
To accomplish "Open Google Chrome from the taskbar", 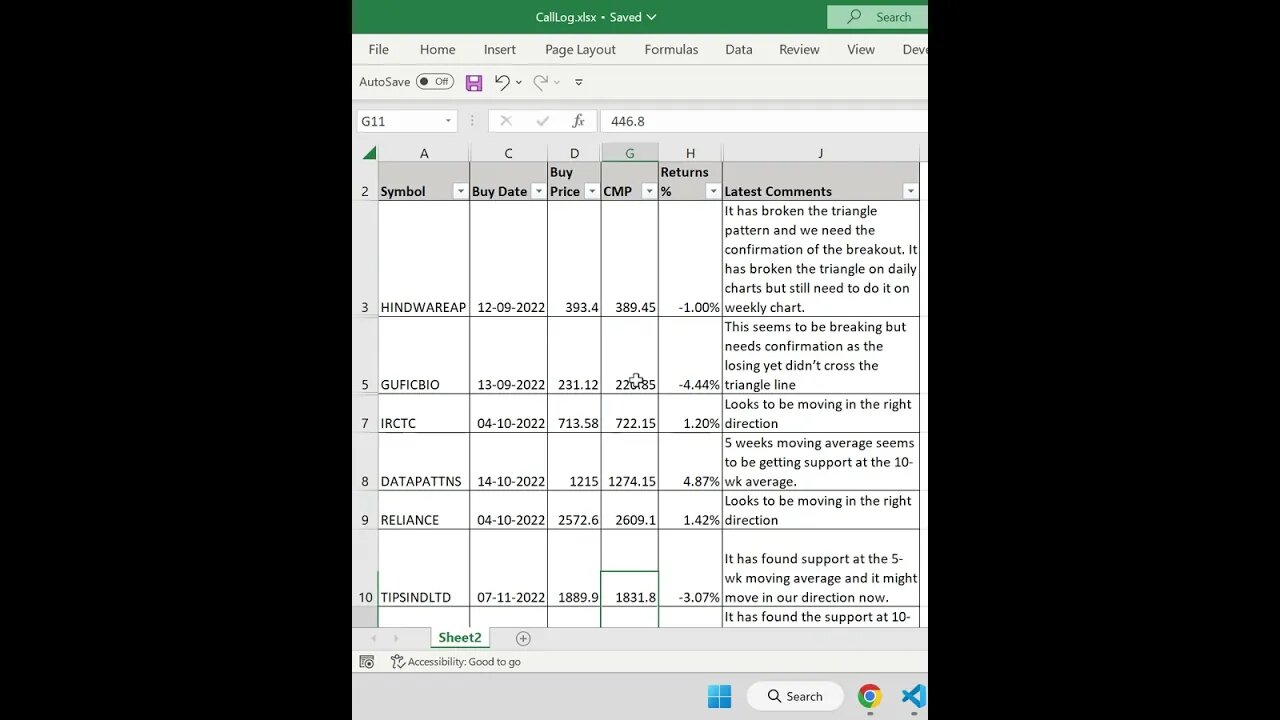I will (x=870, y=696).
